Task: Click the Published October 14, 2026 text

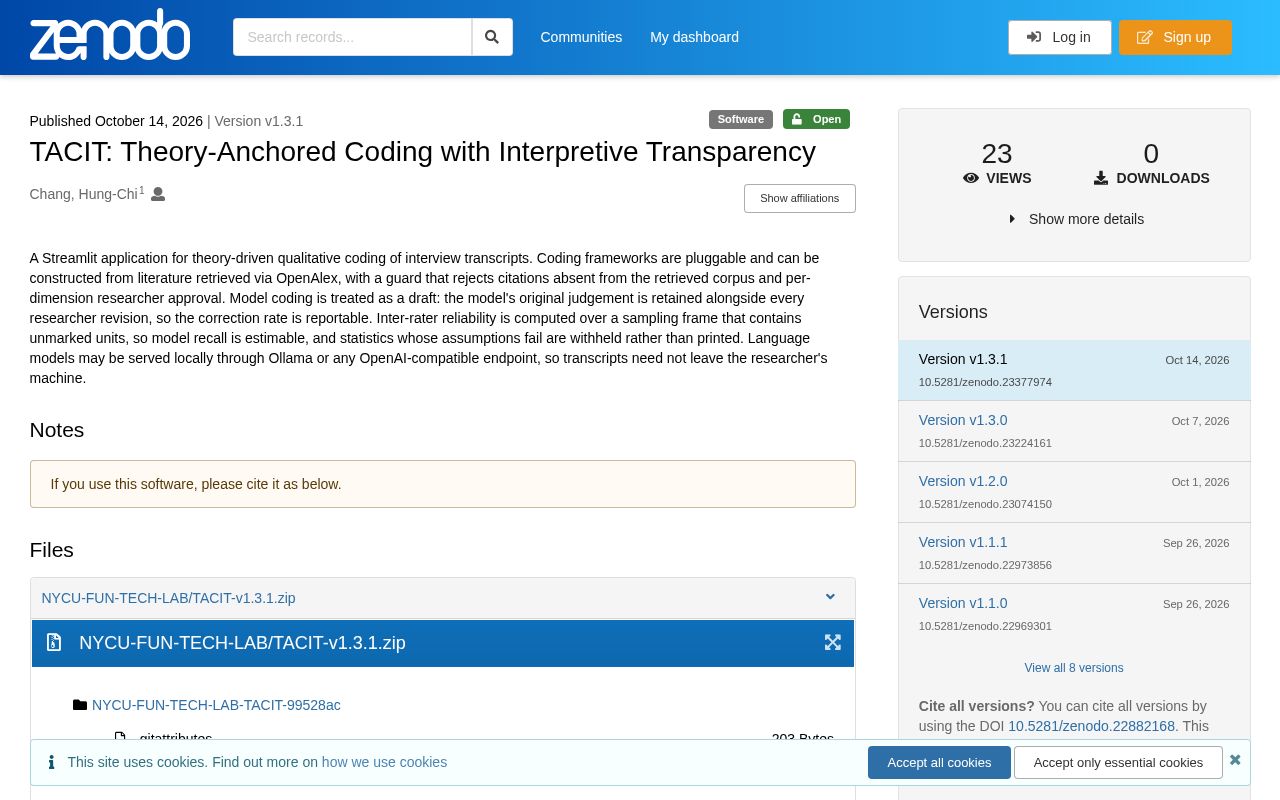Action: pos(116,121)
